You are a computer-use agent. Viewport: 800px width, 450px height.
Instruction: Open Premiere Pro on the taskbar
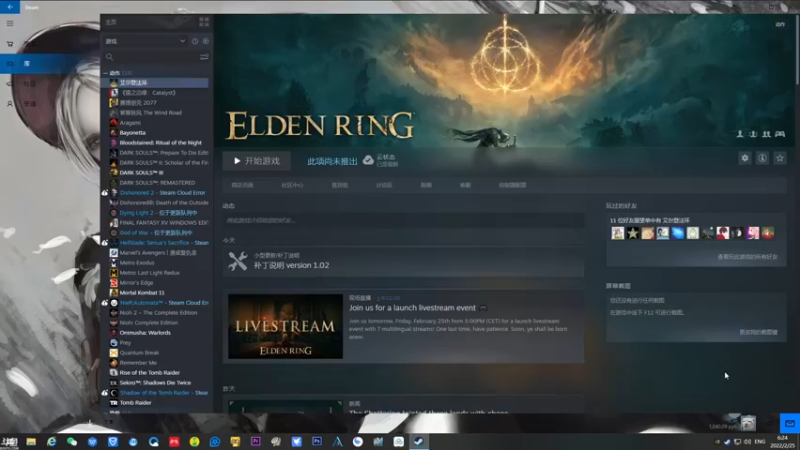point(256,442)
